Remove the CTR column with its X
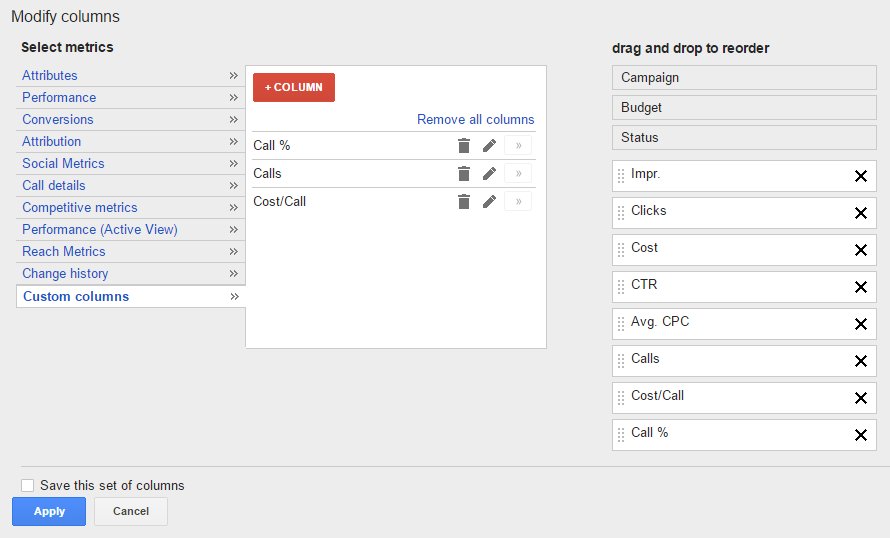Screen dimensions: 890x538 click(x=860, y=287)
